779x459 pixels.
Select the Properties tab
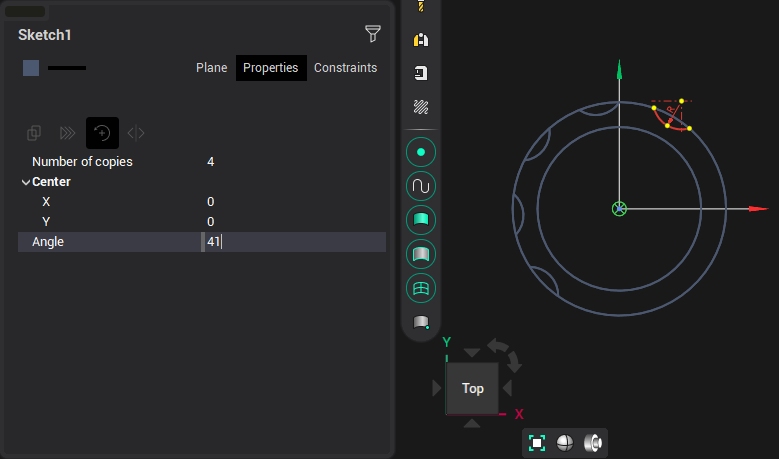point(271,68)
